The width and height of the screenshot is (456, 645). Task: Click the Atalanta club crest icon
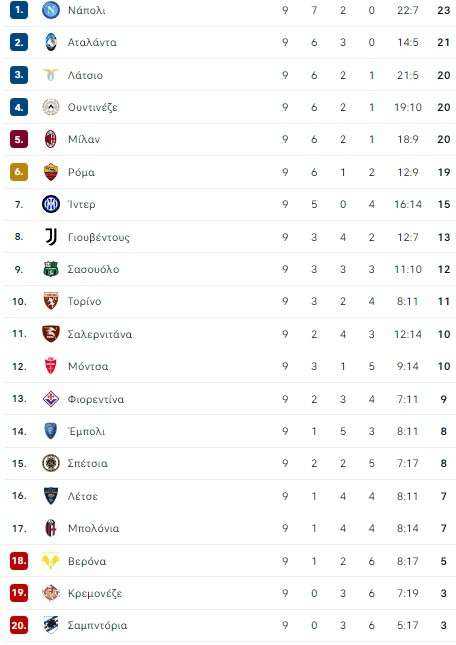tap(51, 42)
